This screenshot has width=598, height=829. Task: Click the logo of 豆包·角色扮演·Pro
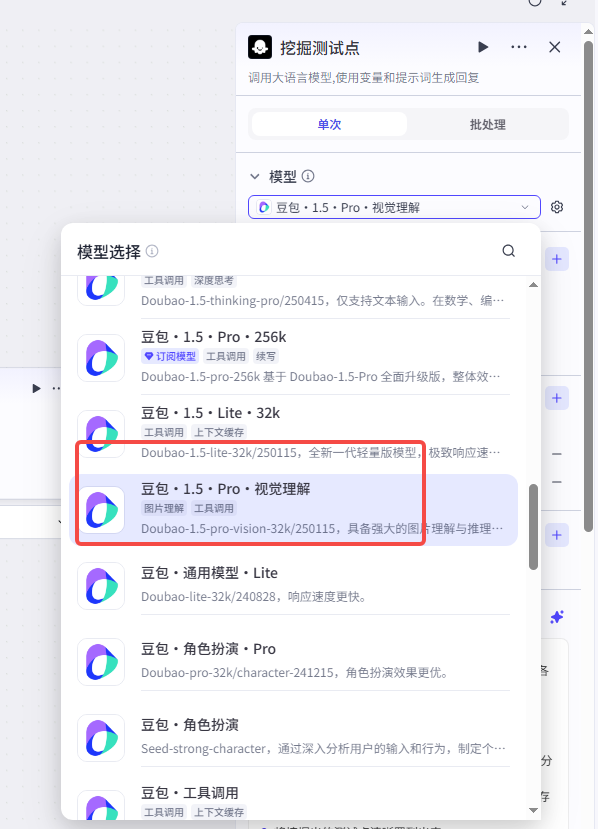point(101,662)
